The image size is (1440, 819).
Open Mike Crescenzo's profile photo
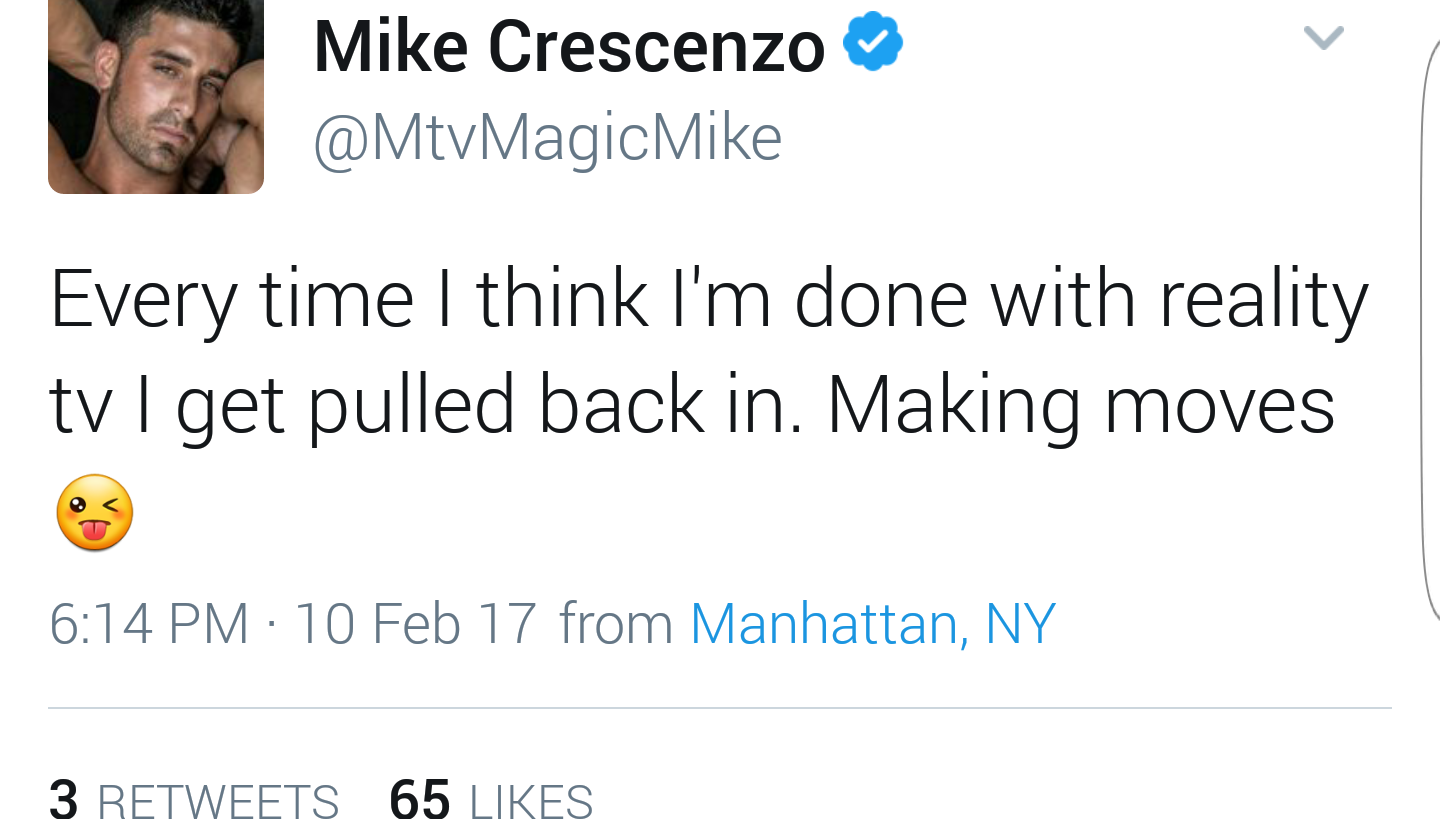(156, 96)
